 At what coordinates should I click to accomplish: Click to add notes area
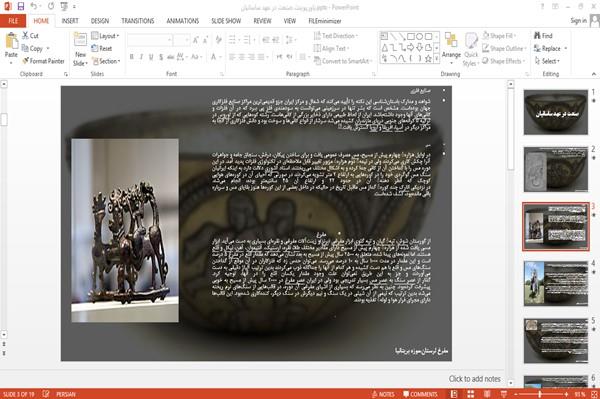tap(474, 379)
